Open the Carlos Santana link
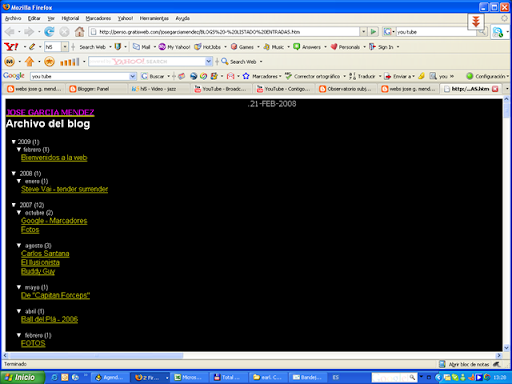This screenshot has width=512, height=384. click(x=45, y=254)
